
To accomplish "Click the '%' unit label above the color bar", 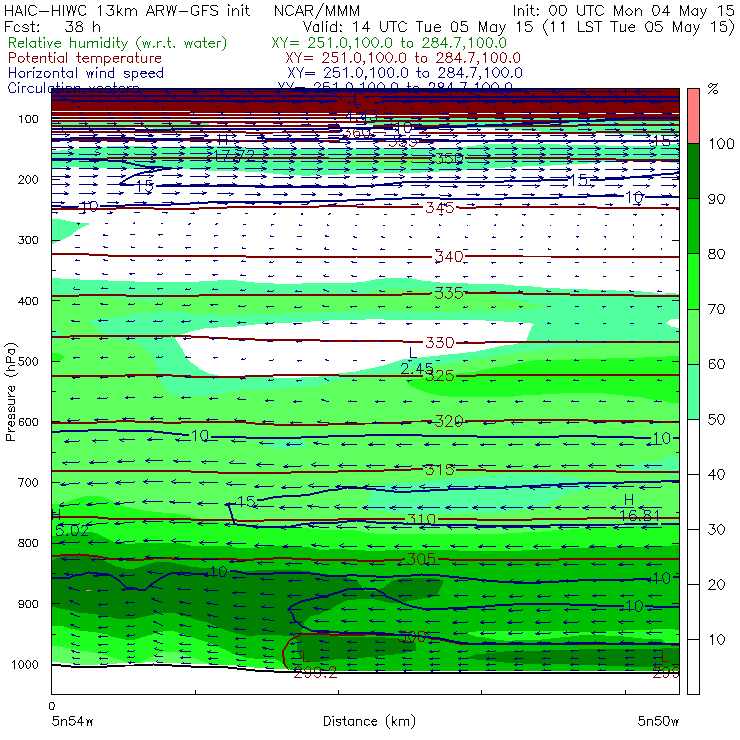I will 713,88.
